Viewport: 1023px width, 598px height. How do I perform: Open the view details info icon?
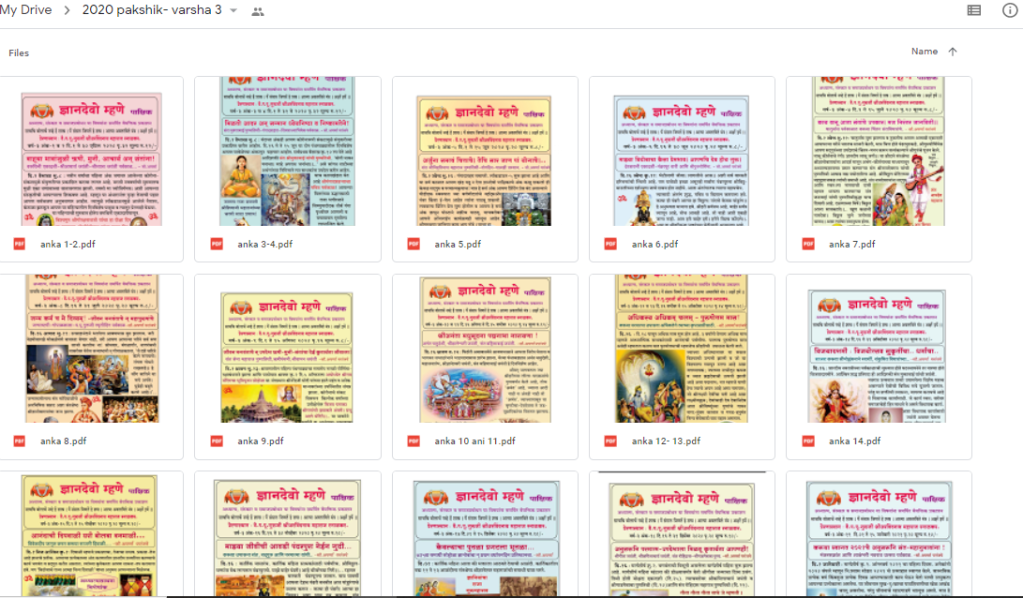coord(1009,10)
